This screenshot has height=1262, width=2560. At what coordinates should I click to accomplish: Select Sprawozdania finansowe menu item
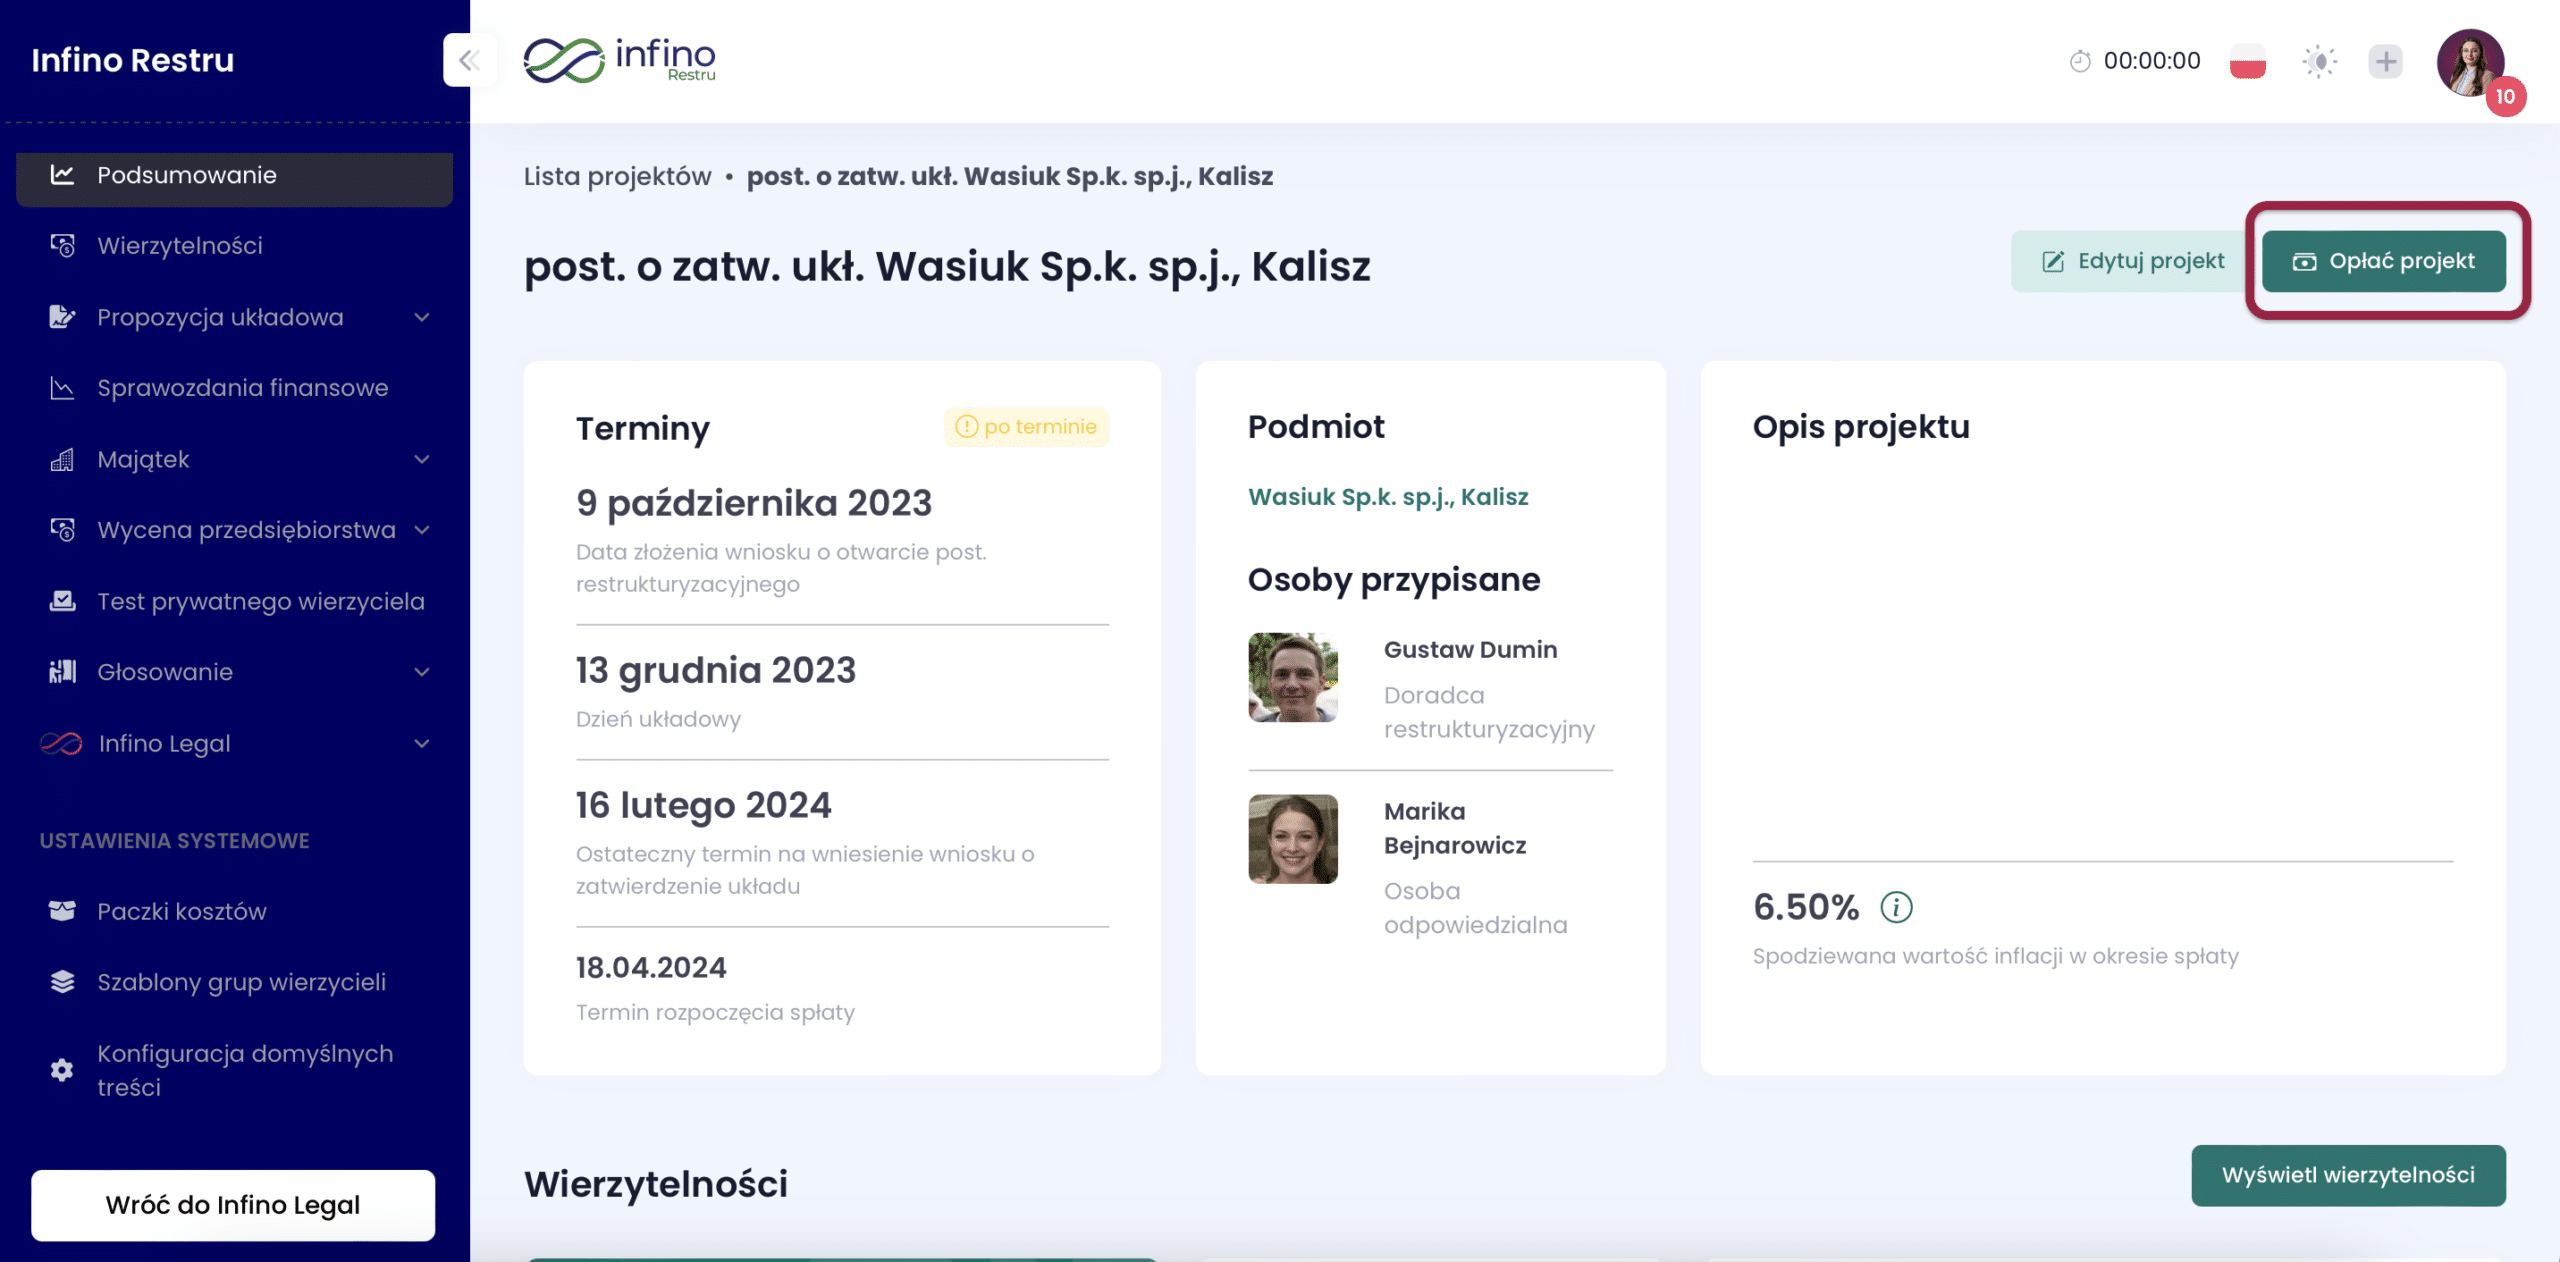[242, 388]
